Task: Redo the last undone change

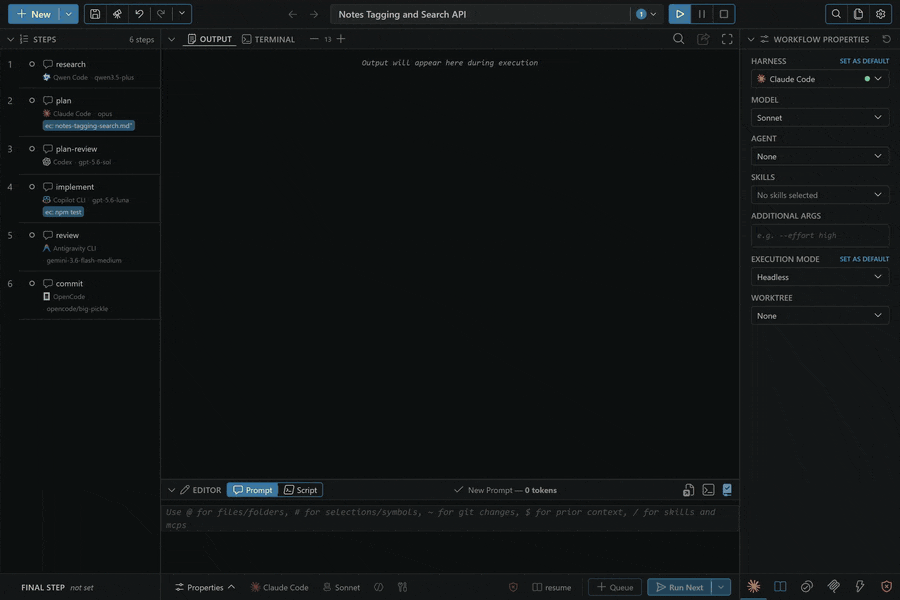Action: tap(161, 14)
